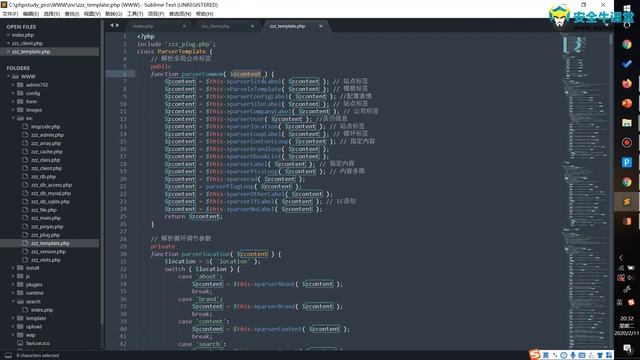
Task: Expand the form folder
Action: coord(13,101)
